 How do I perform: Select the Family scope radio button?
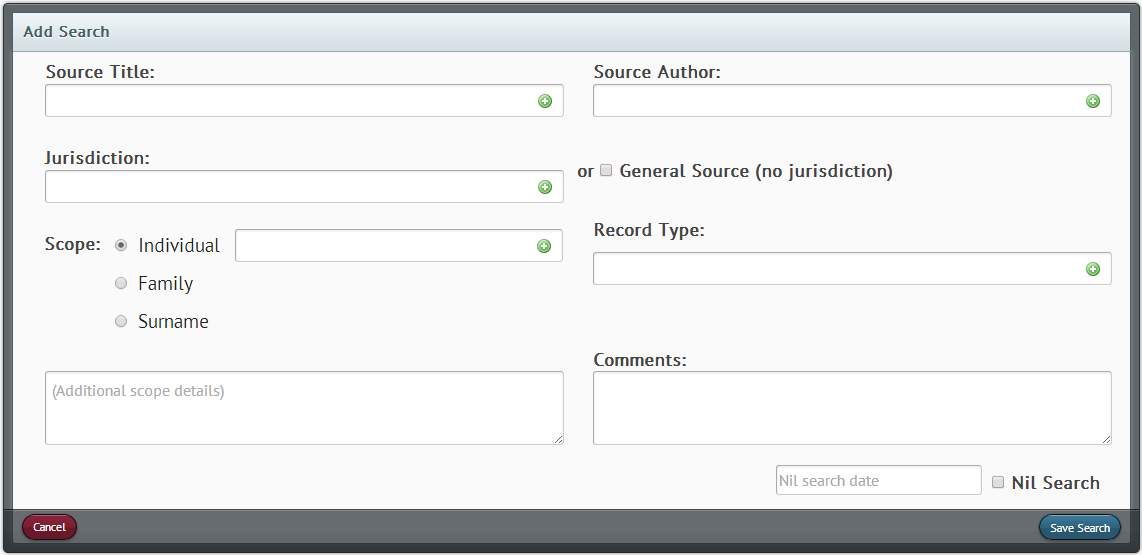coord(121,283)
